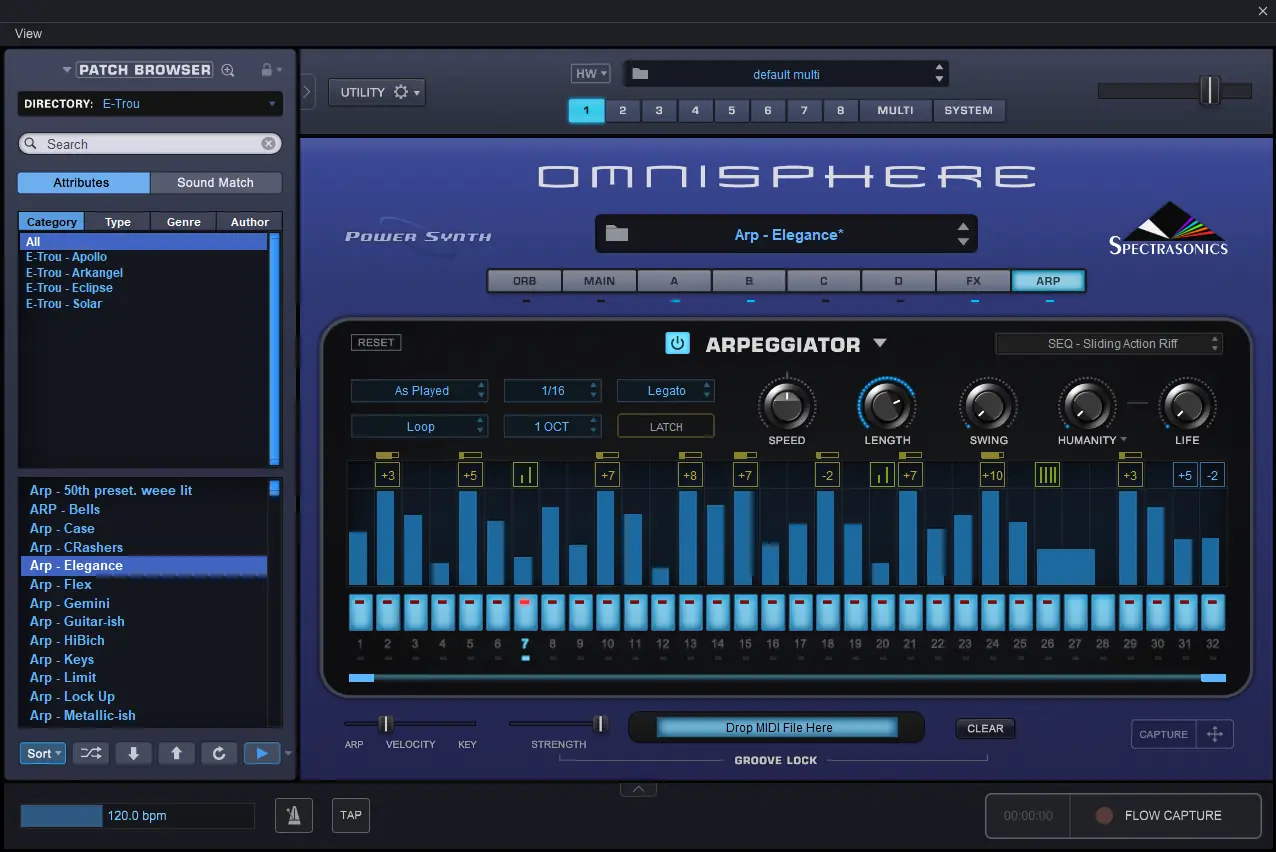Click the Flow Capture record dot
The image size is (1276, 852).
pos(1104,815)
